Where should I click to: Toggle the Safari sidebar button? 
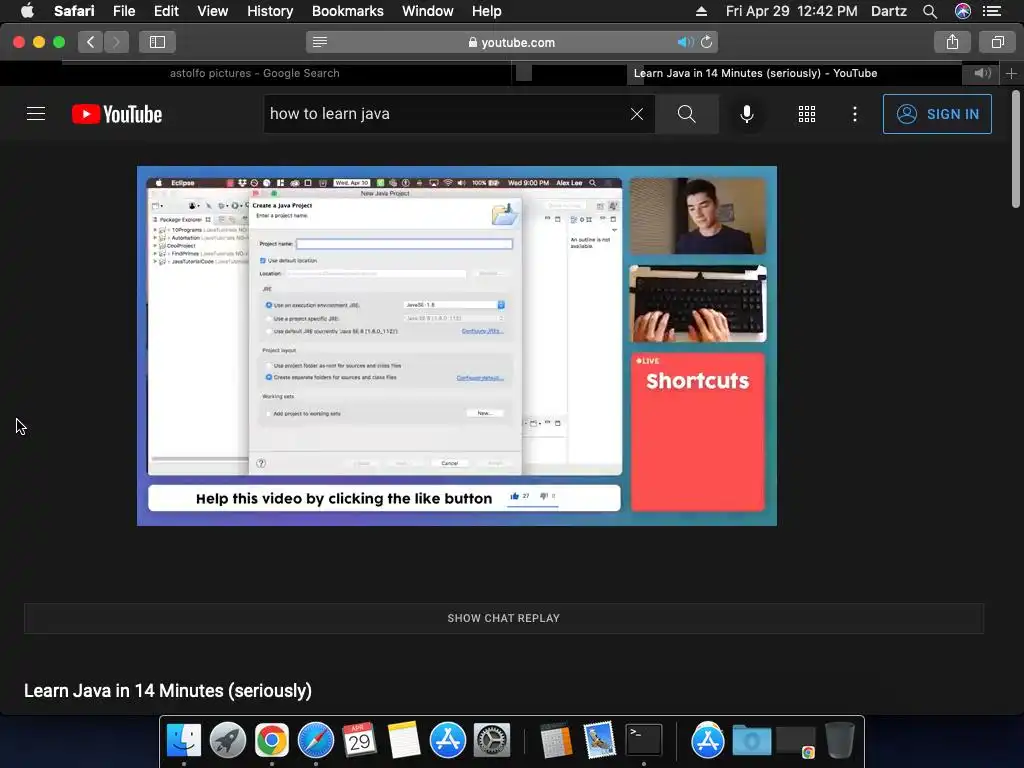[x=157, y=42]
